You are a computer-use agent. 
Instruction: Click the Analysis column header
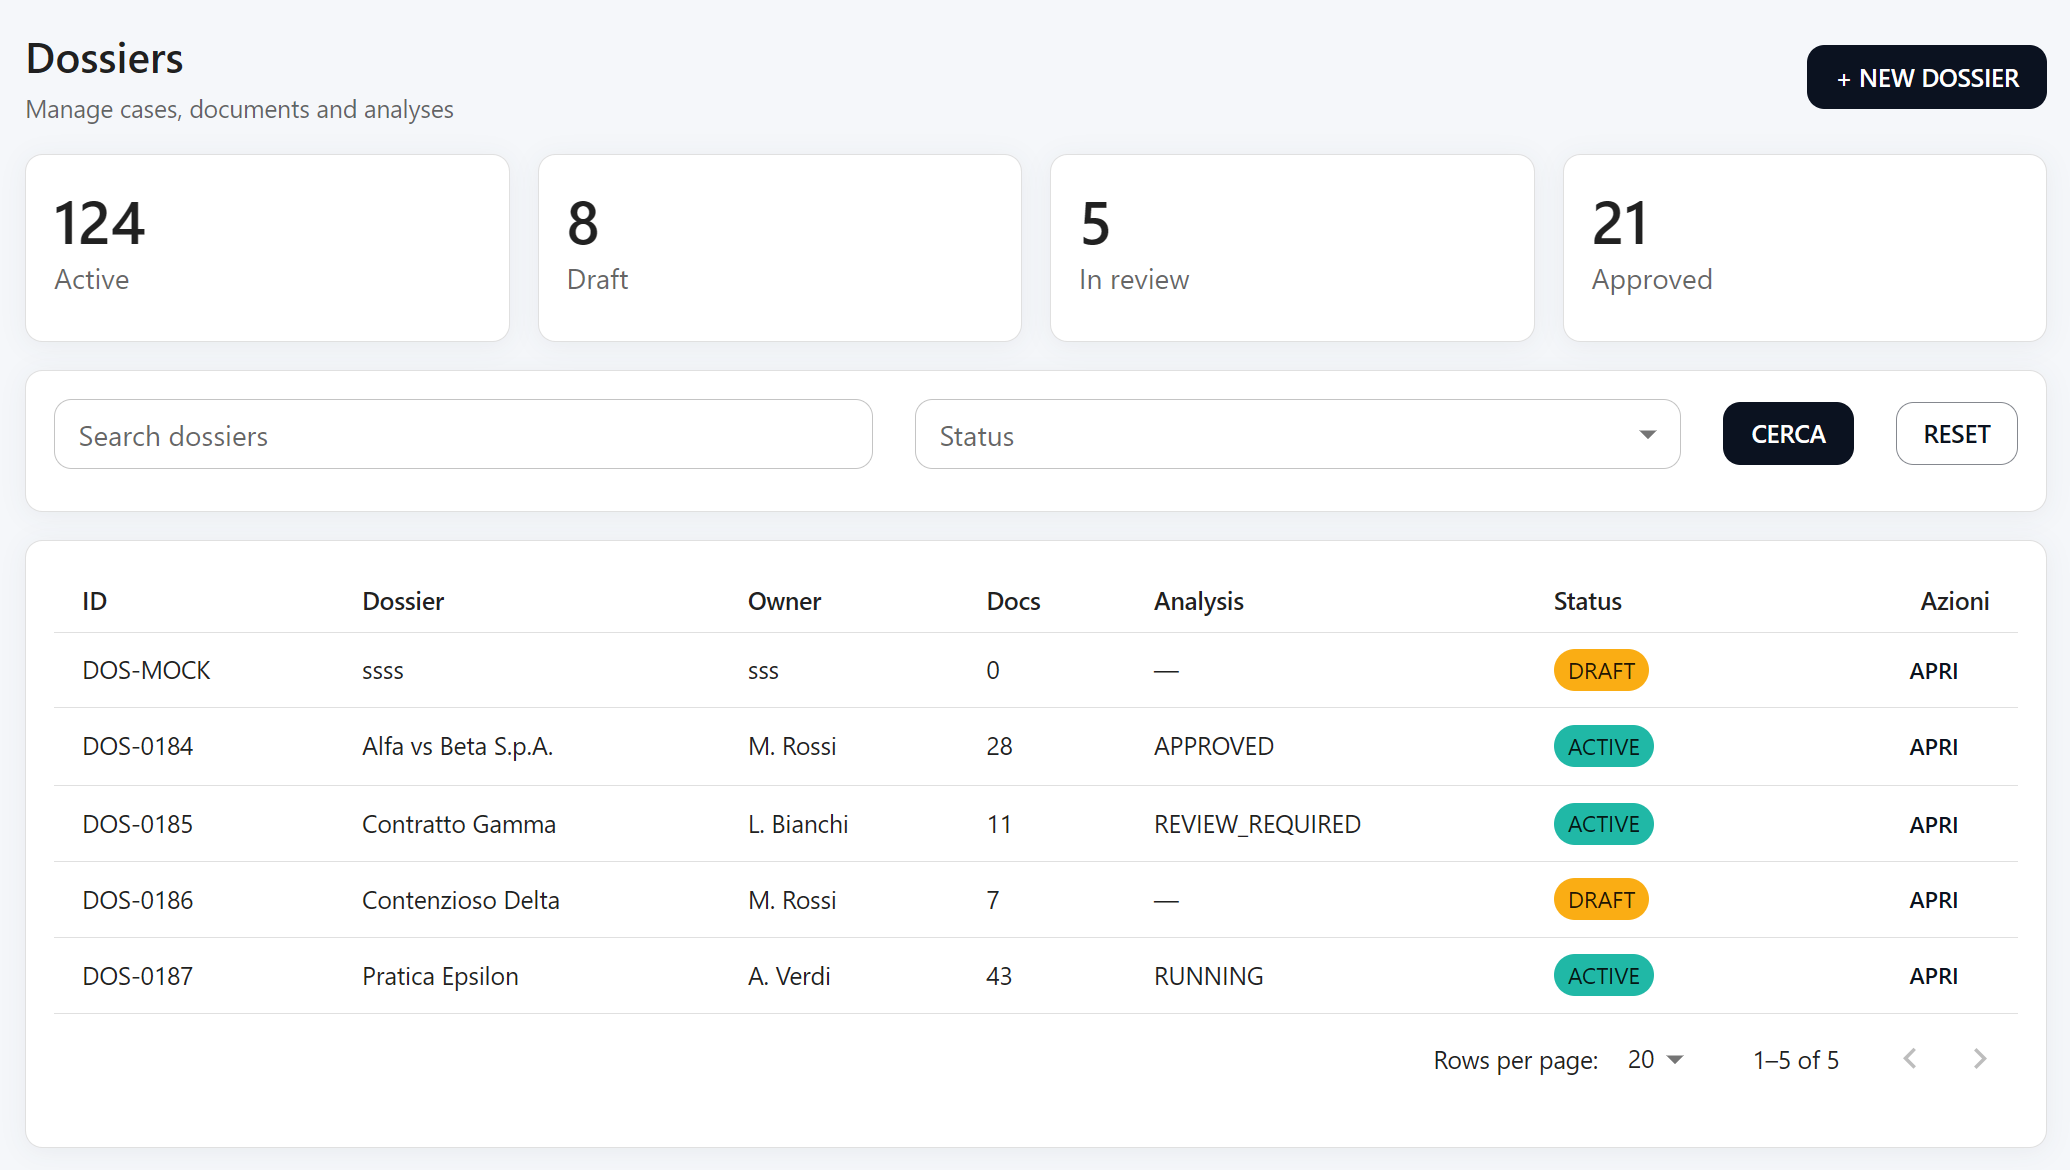coord(1198,601)
